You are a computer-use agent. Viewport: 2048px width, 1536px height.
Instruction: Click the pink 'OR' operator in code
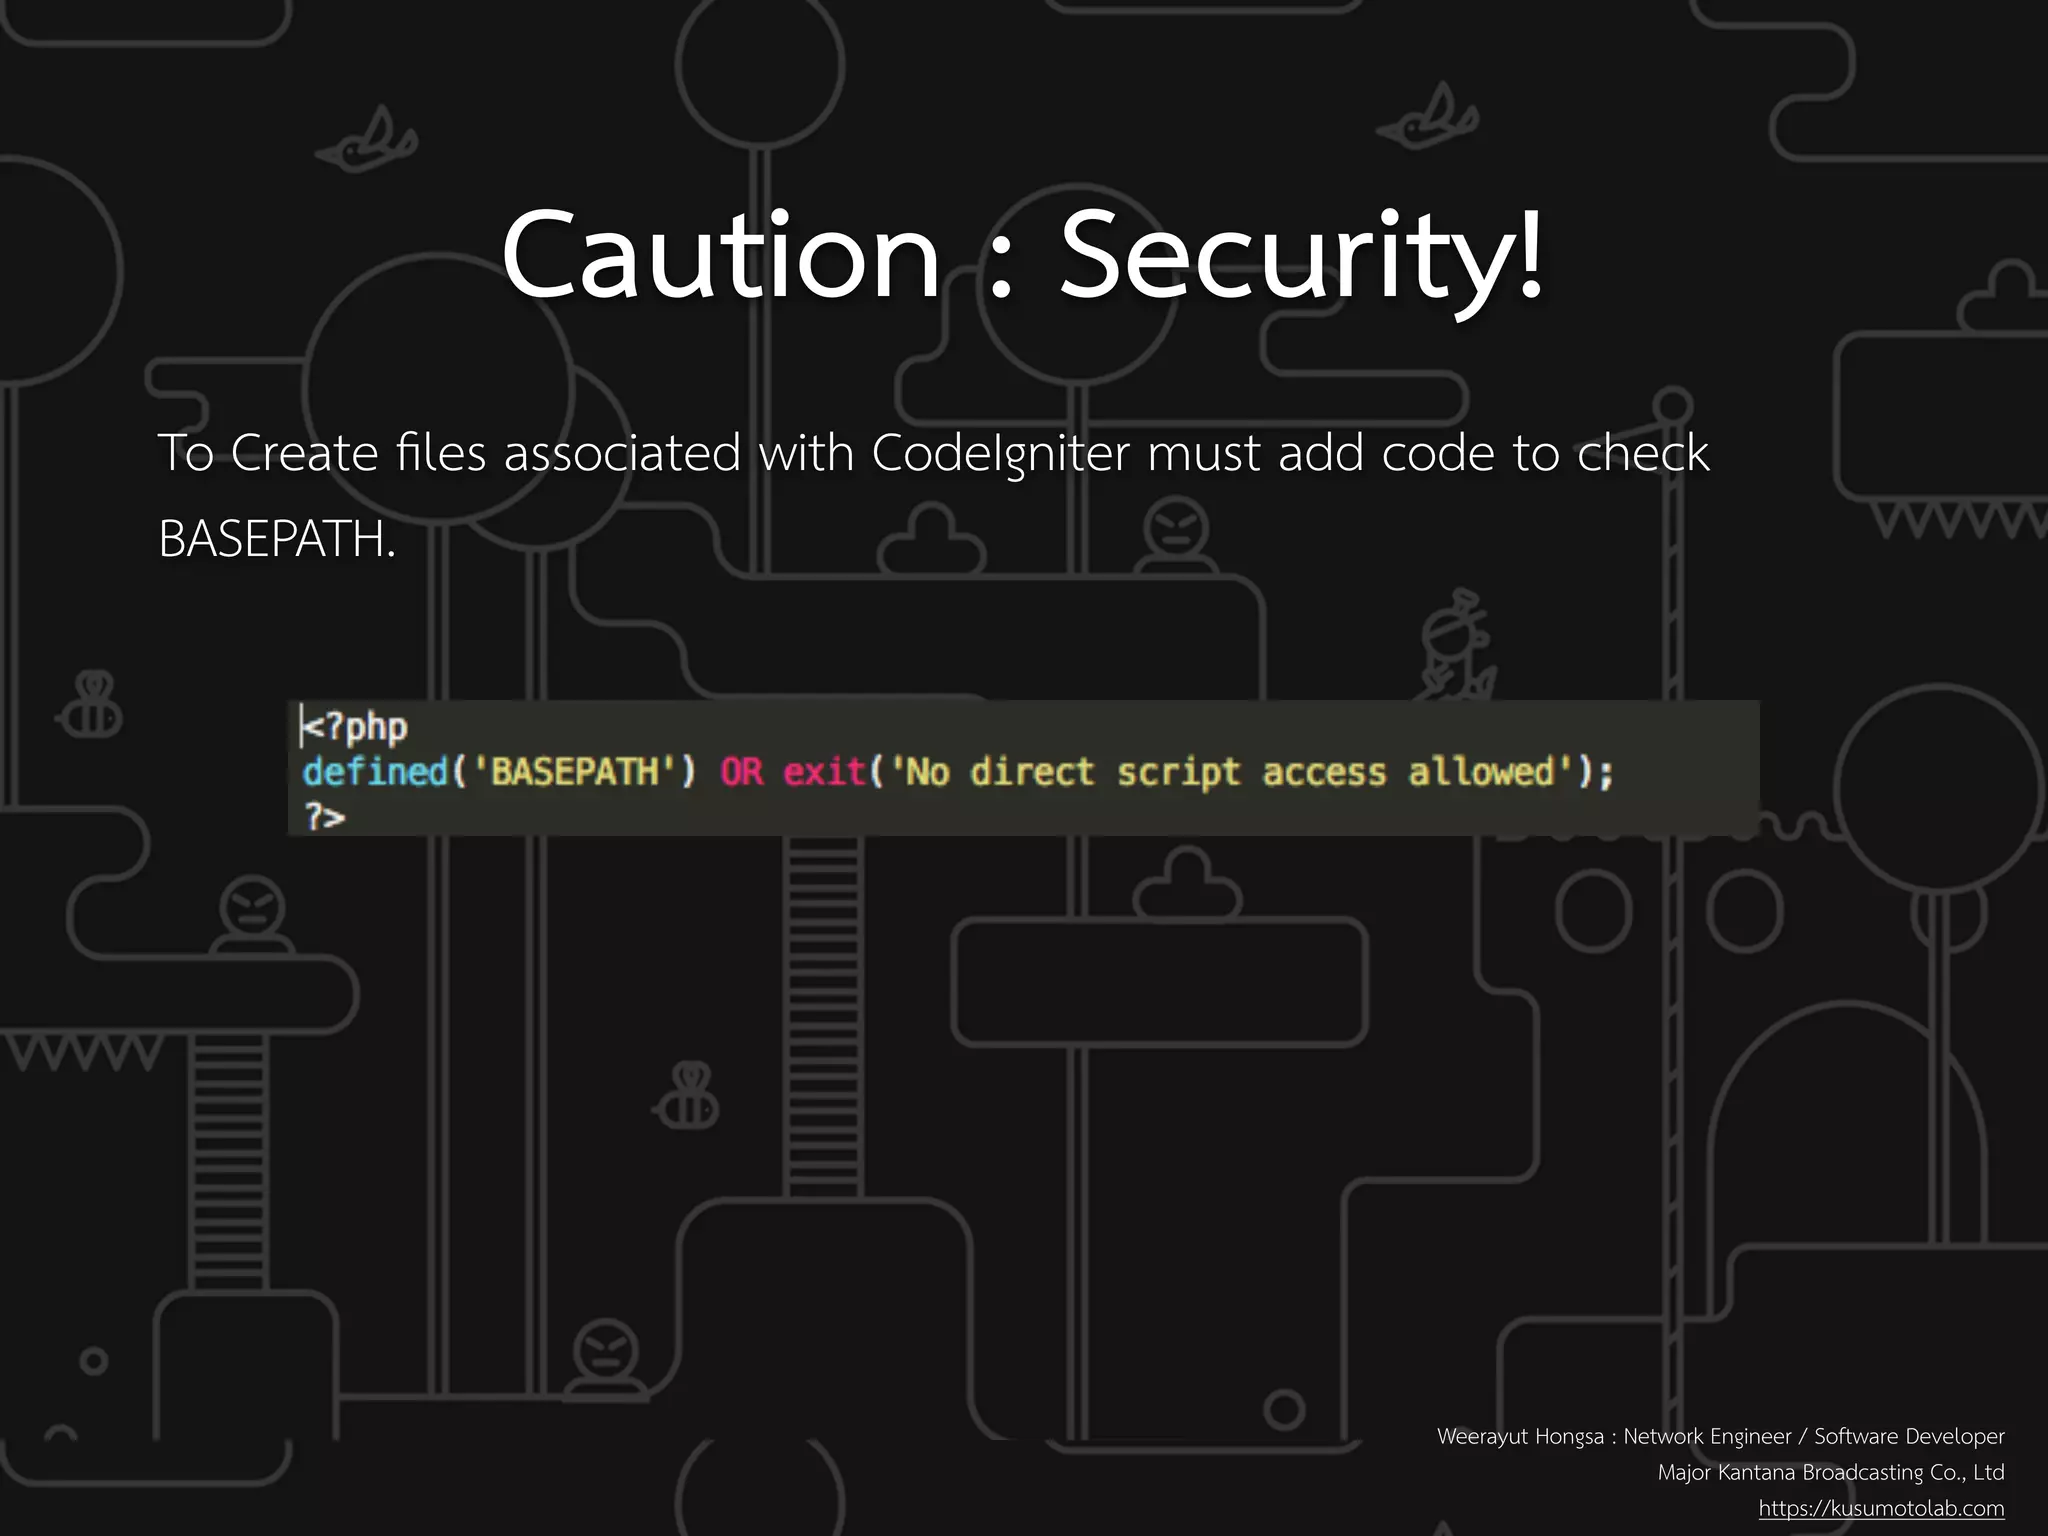pos(741,772)
